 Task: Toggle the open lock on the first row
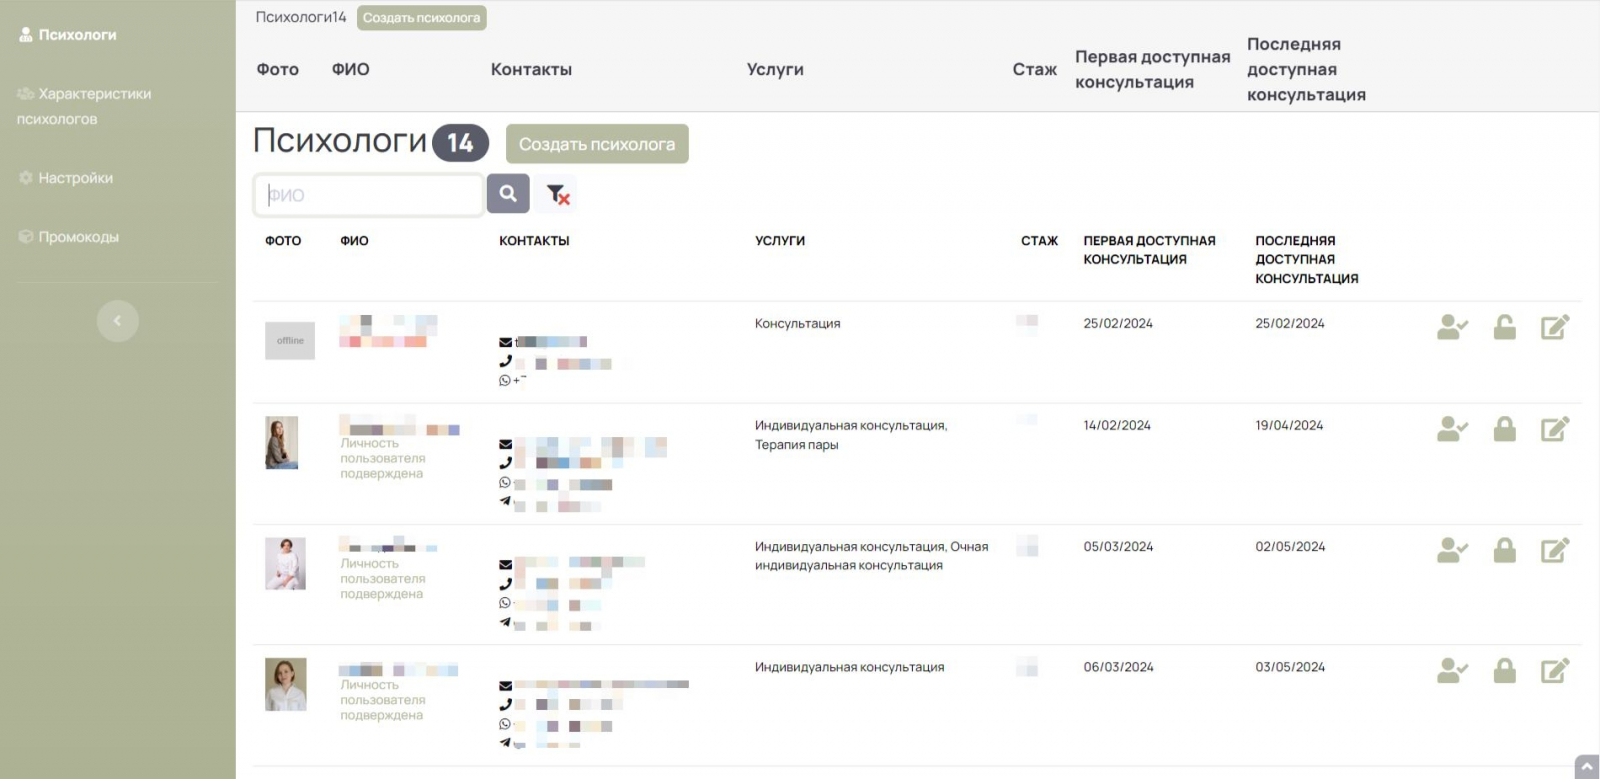(x=1504, y=327)
